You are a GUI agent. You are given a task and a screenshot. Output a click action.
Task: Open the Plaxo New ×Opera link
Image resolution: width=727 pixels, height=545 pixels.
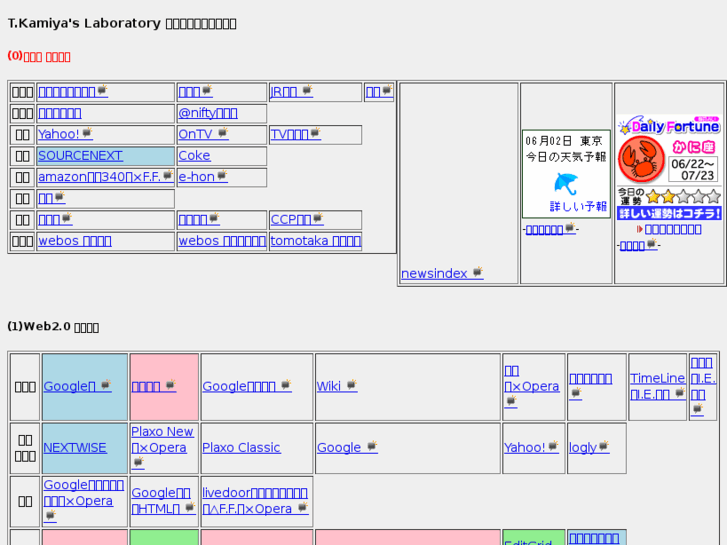(x=162, y=448)
